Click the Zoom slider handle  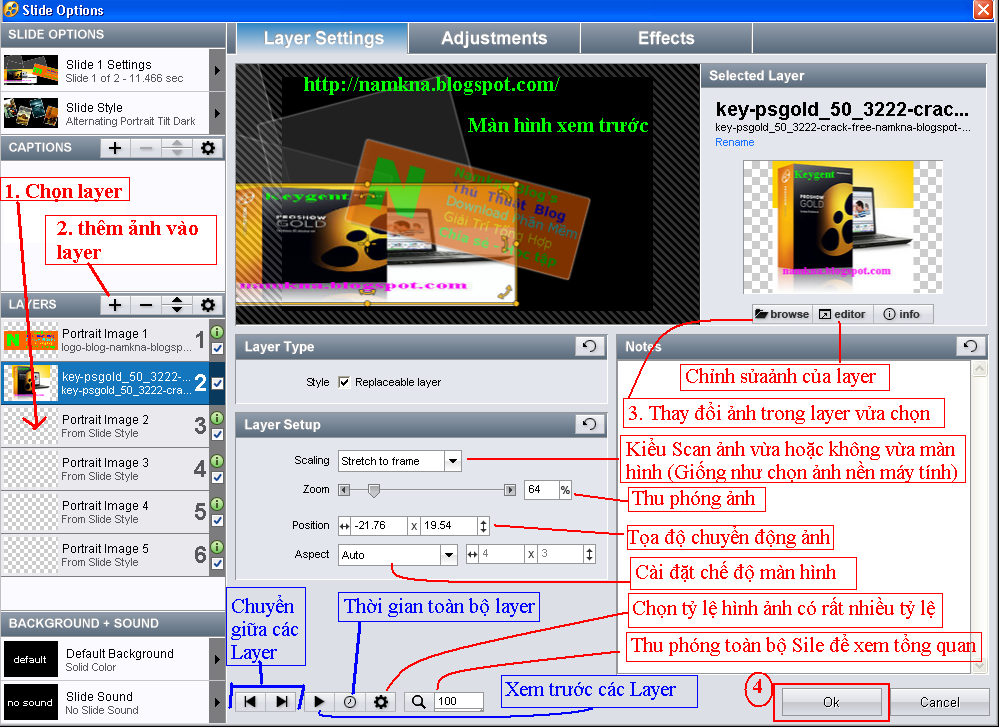[374, 490]
